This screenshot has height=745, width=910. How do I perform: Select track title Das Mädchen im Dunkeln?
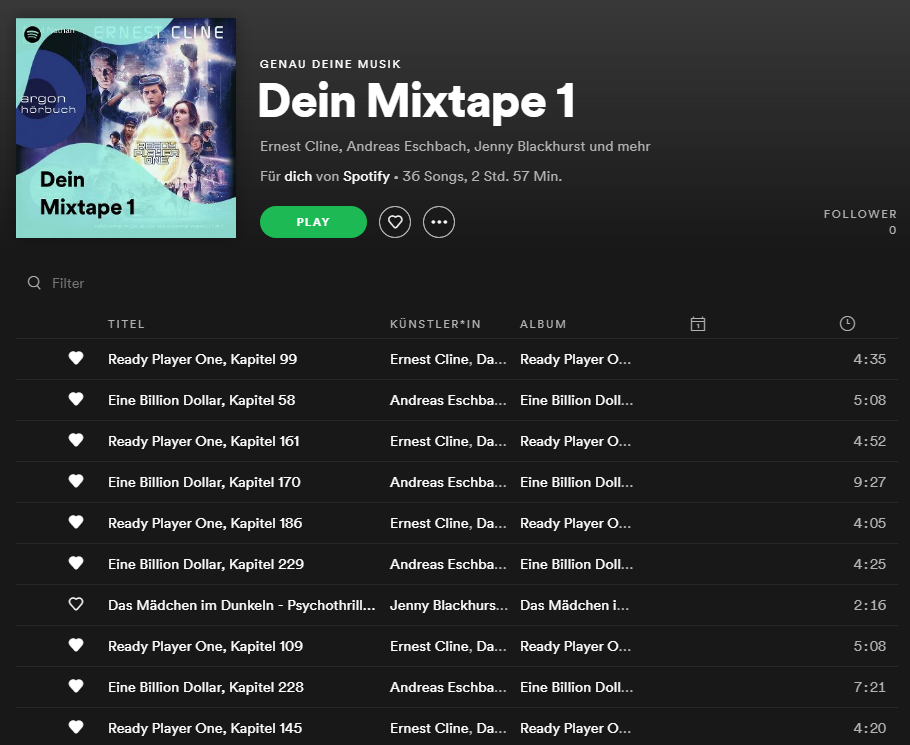click(241, 605)
